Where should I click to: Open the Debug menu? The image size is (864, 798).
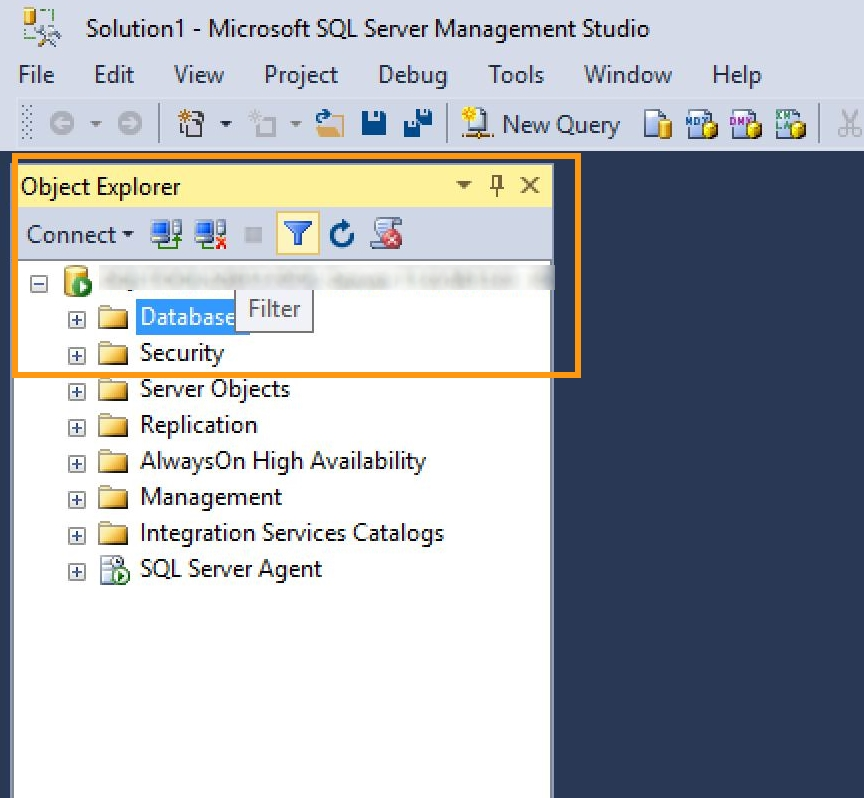click(x=413, y=76)
